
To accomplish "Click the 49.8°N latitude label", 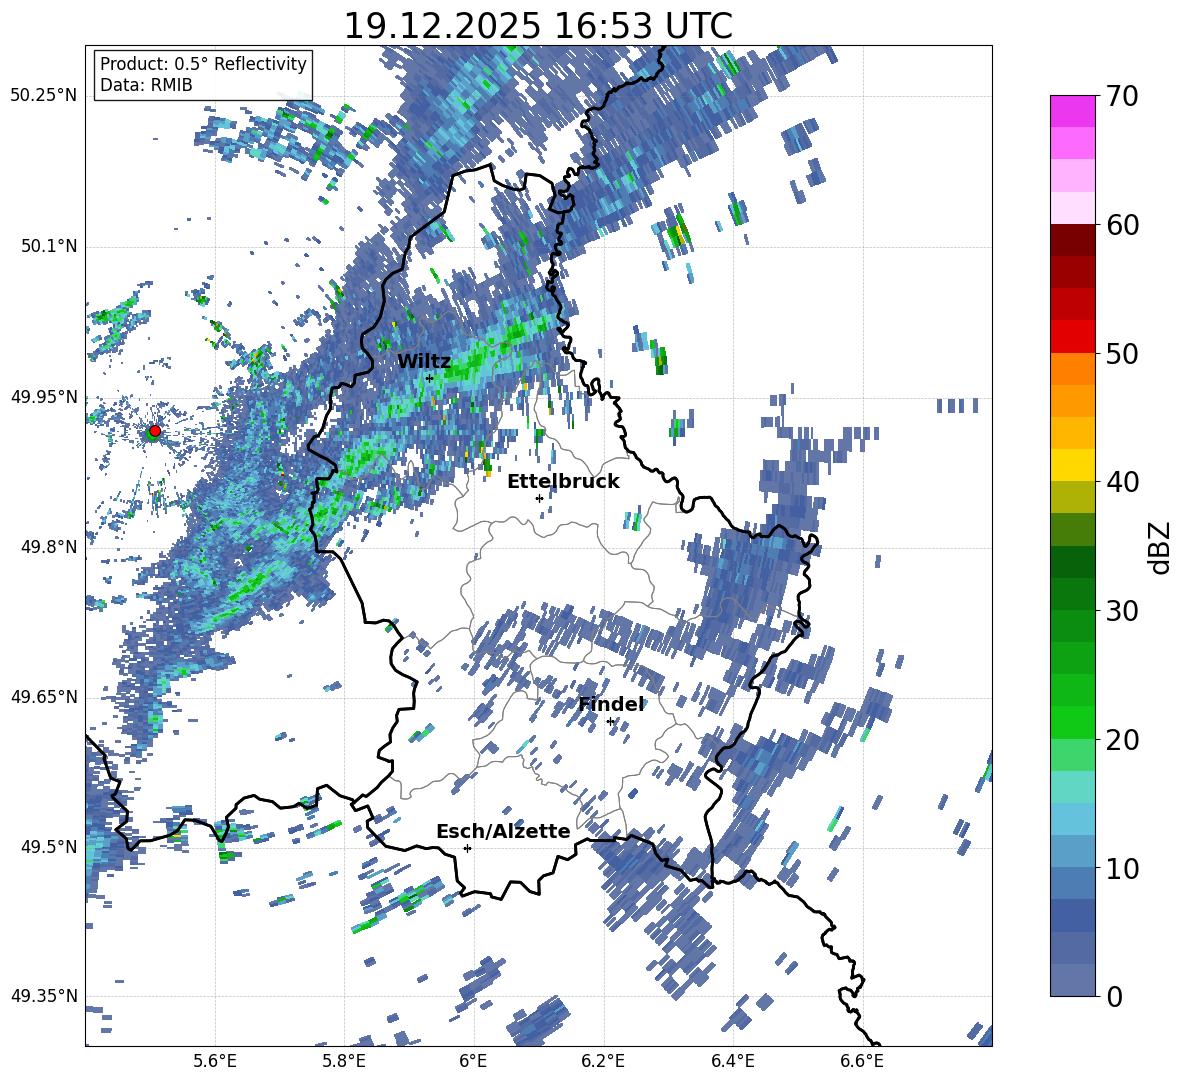I will [x=48, y=547].
